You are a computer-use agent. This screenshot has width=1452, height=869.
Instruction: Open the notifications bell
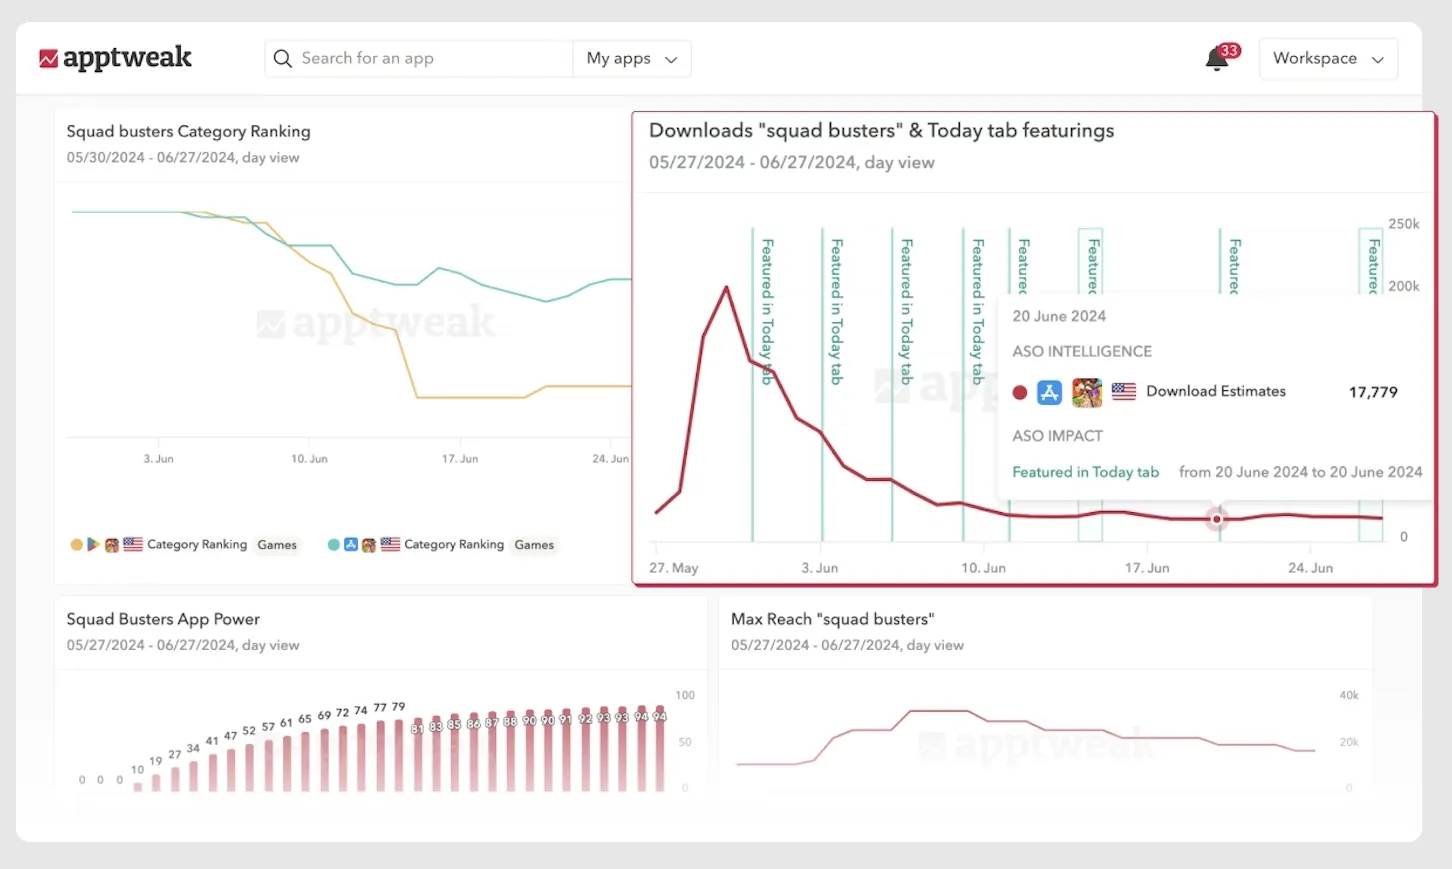[x=1217, y=59]
